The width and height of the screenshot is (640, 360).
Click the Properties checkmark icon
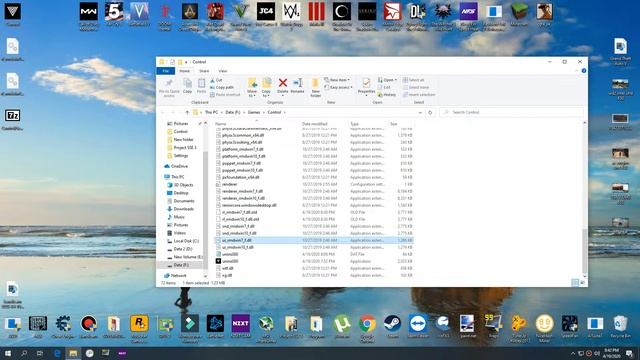[x=366, y=83]
